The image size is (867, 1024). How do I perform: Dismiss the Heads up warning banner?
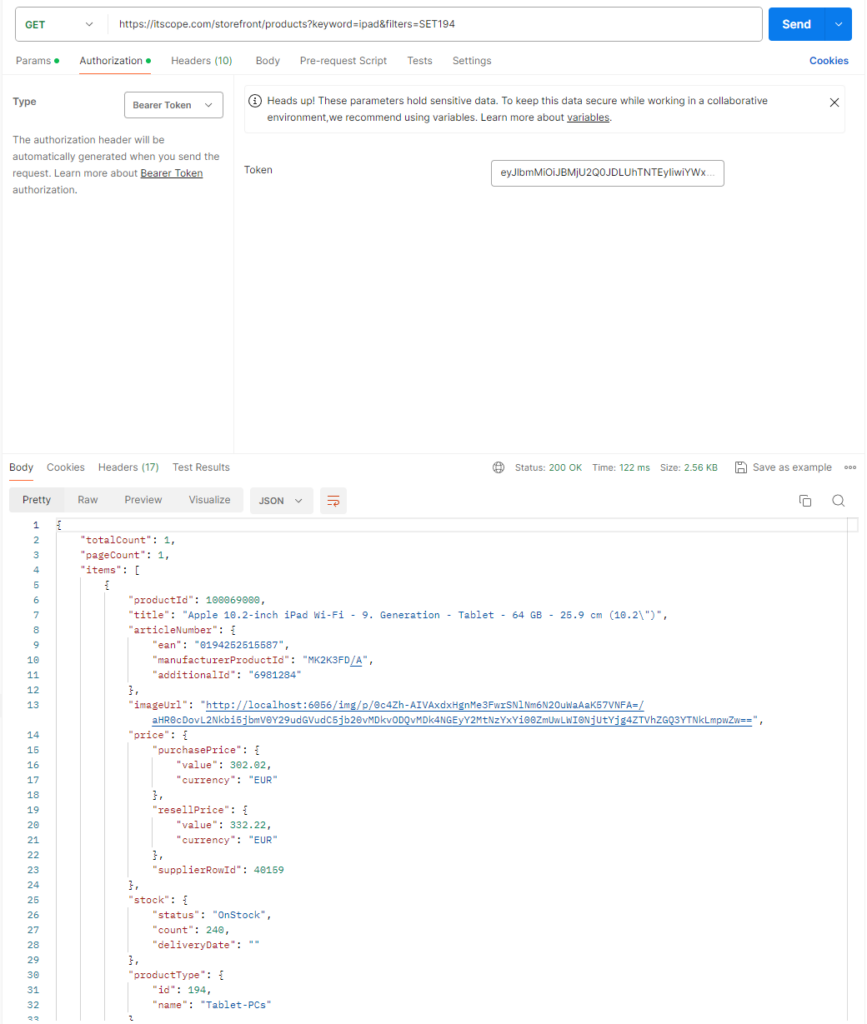834,102
